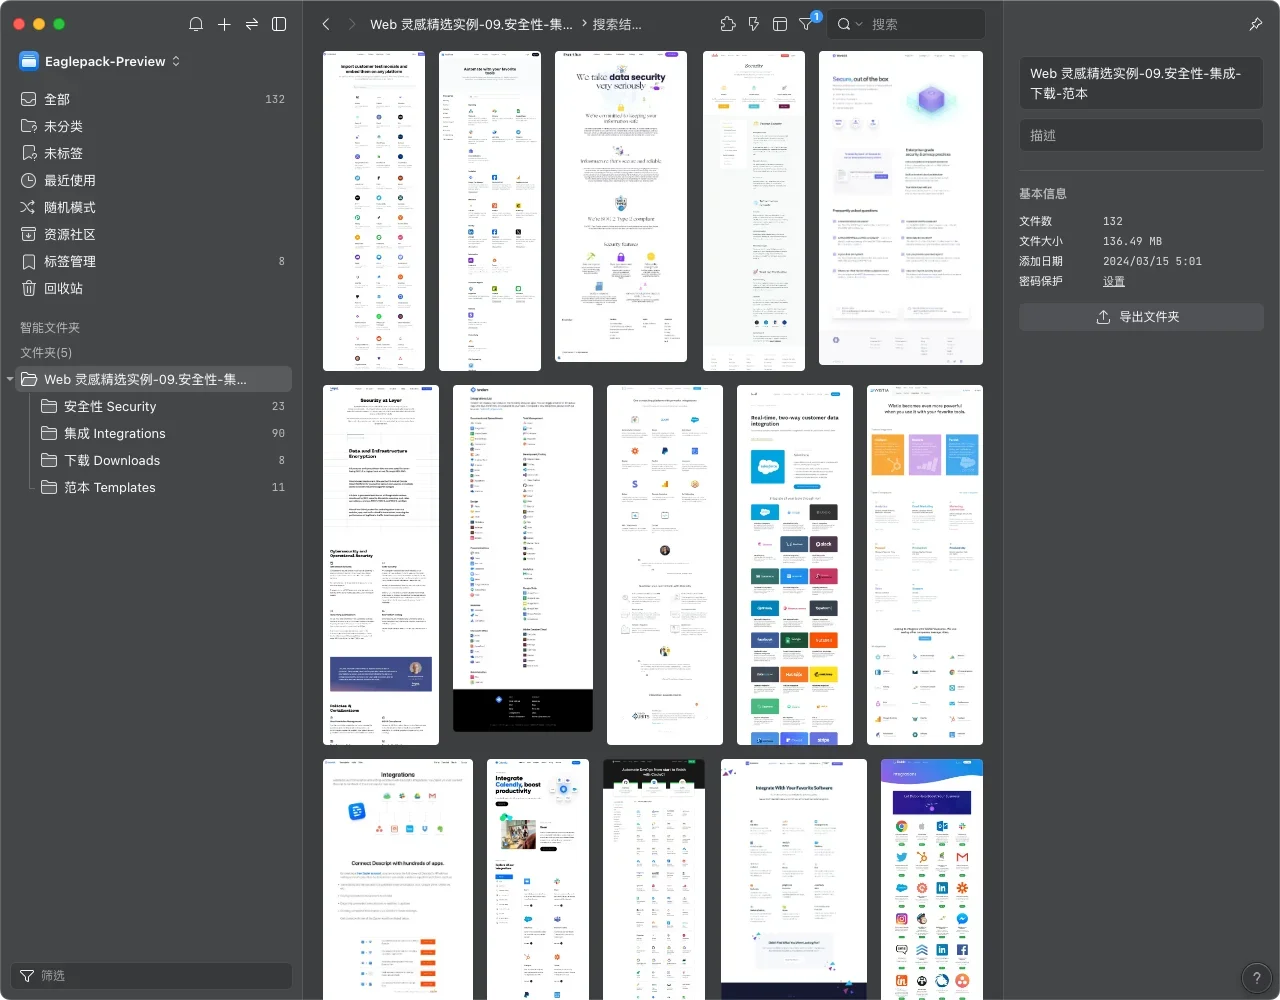Open the plugins puzzle icon
This screenshot has width=1280, height=1000.
728,24
